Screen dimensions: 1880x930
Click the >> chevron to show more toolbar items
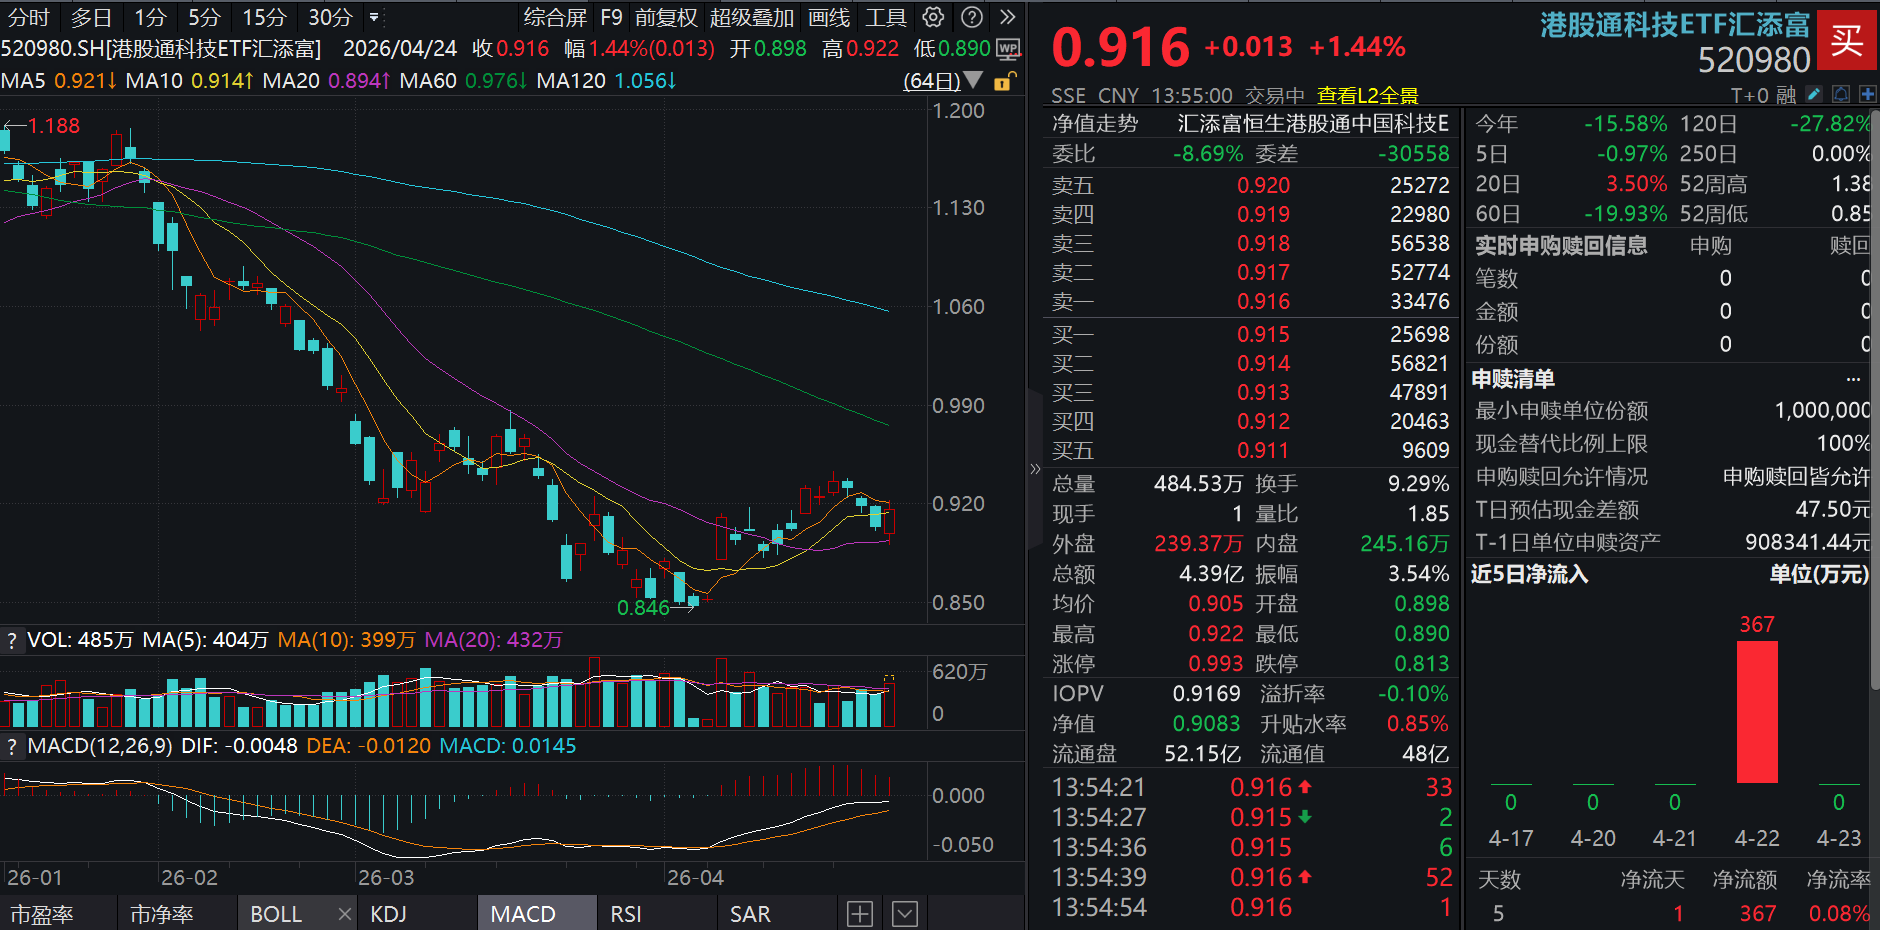tap(1008, 17)
